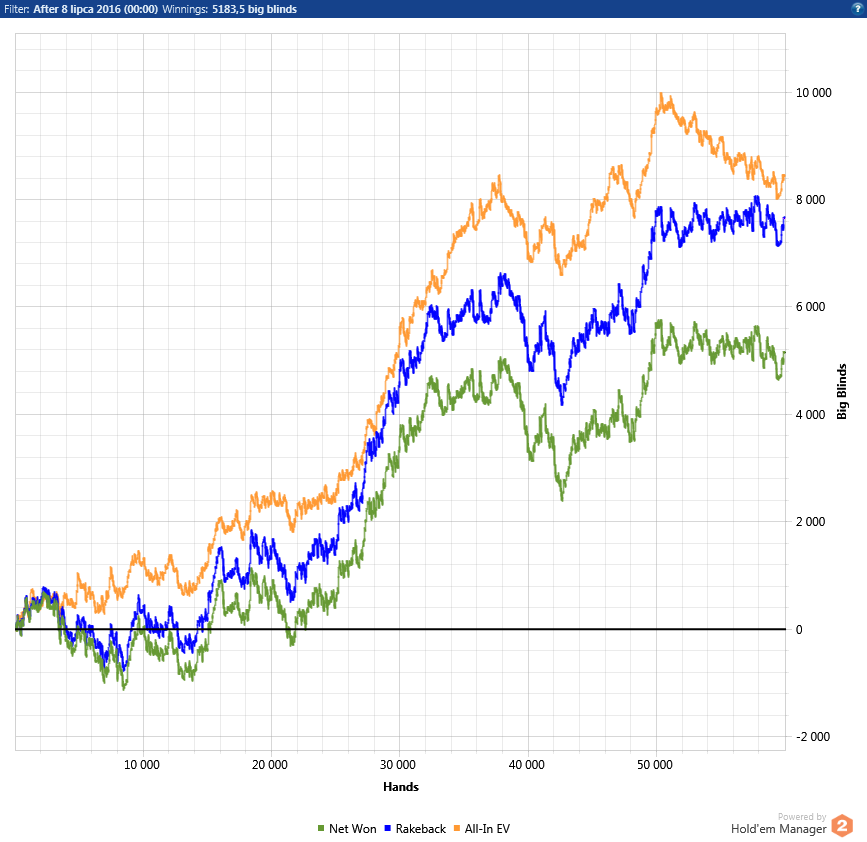Click the All-In EV legend label
Screen dimensions: 867x842
pyautogui.click(x=487, y=829)
